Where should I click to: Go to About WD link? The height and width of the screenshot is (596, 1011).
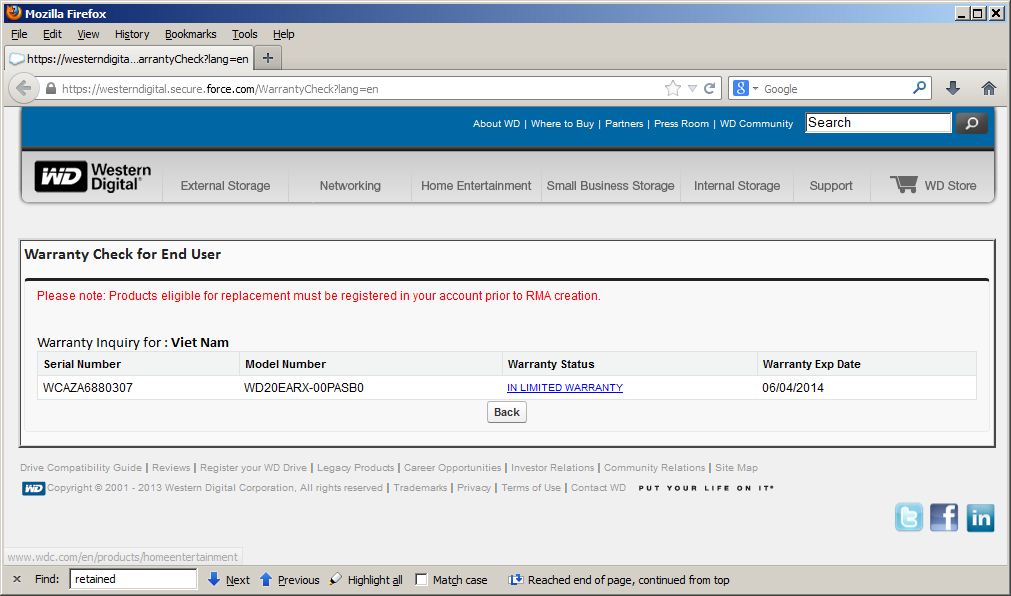tap(496, 123)
